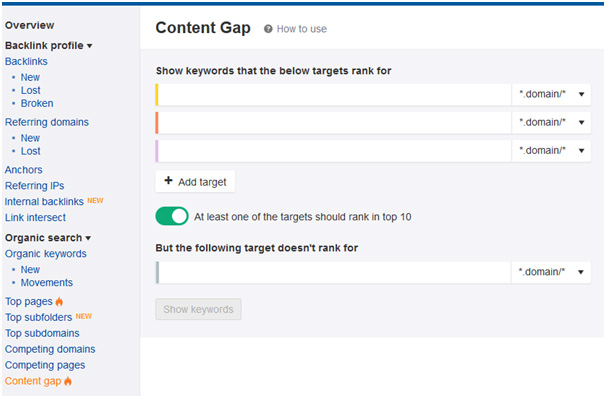Toggle the top 10 ranking switch
606x398 pixels.
click(x=172, y=216)
